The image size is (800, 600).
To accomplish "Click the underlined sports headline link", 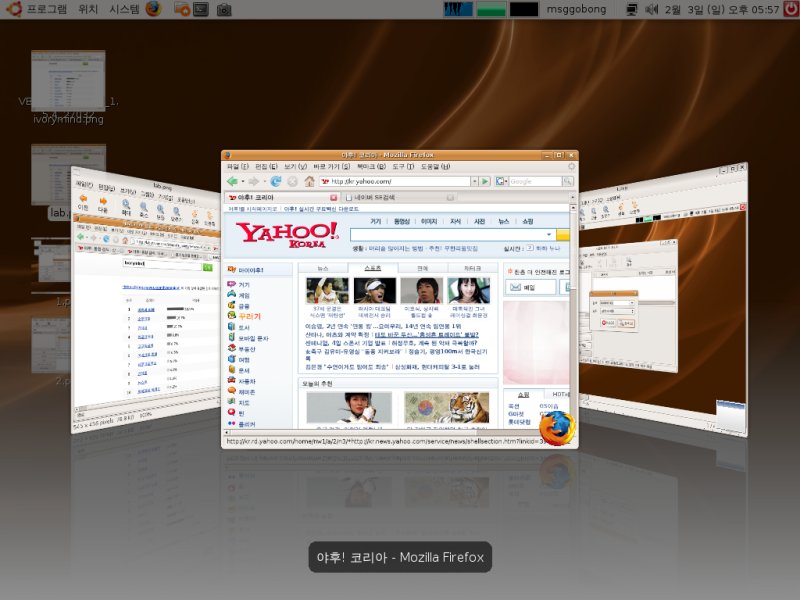I will tap(427, 335).
